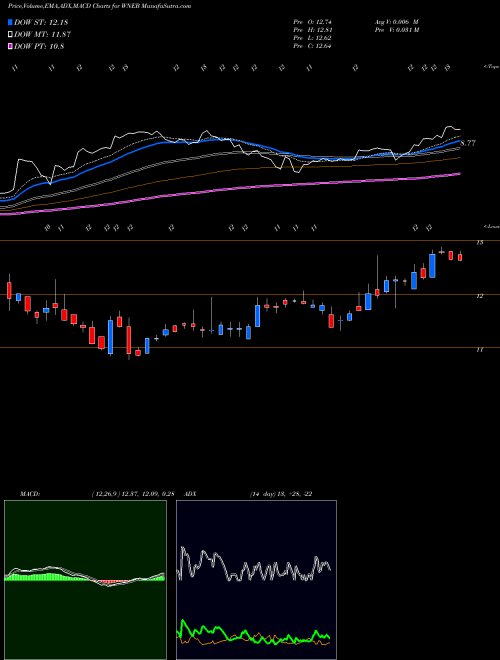Click the blue DOW ST legend swatch
This screenshot has width=500, height=660.
[x=10, y=22]
